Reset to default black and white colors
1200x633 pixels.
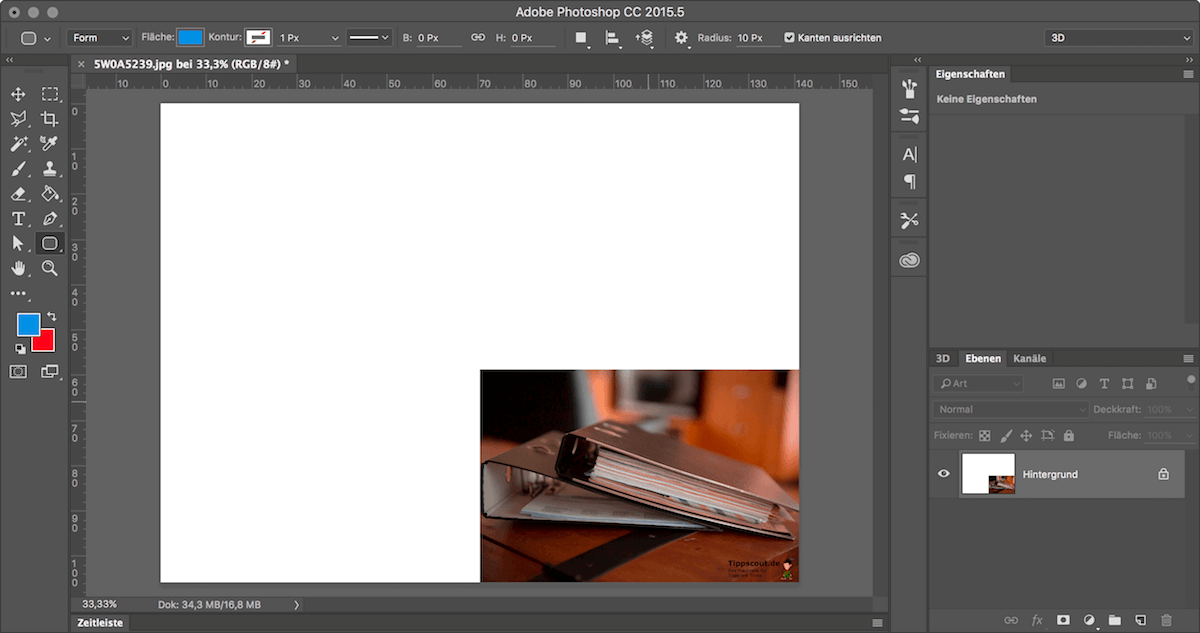click(20, 349)
